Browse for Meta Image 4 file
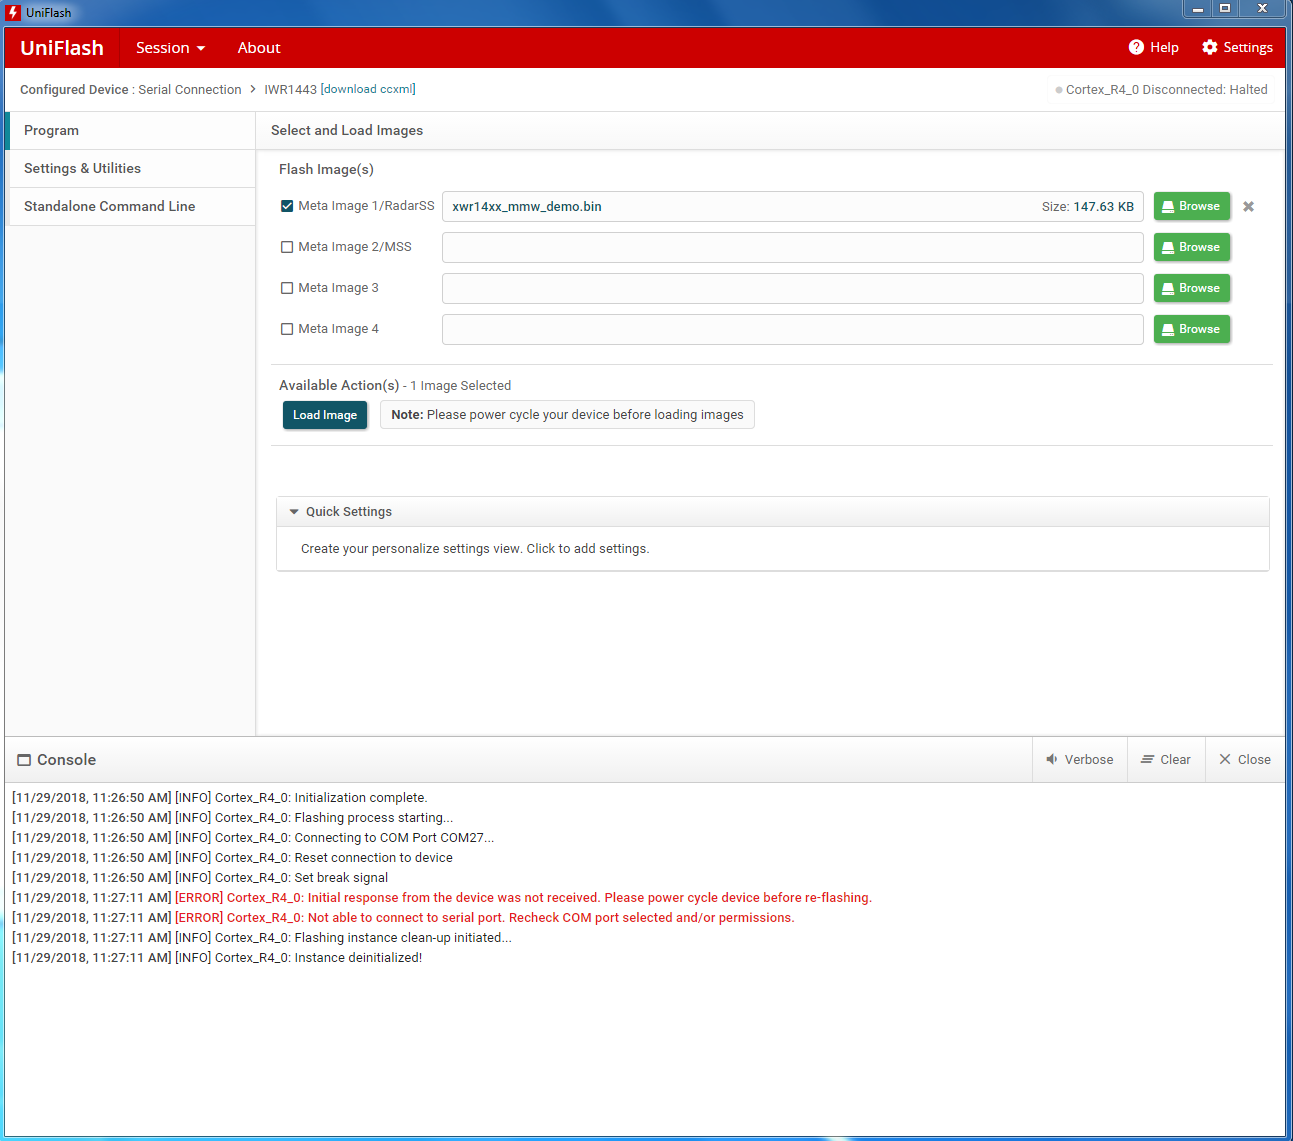The width and height of the screenshot is (1293, 1141). (1192, 329)
